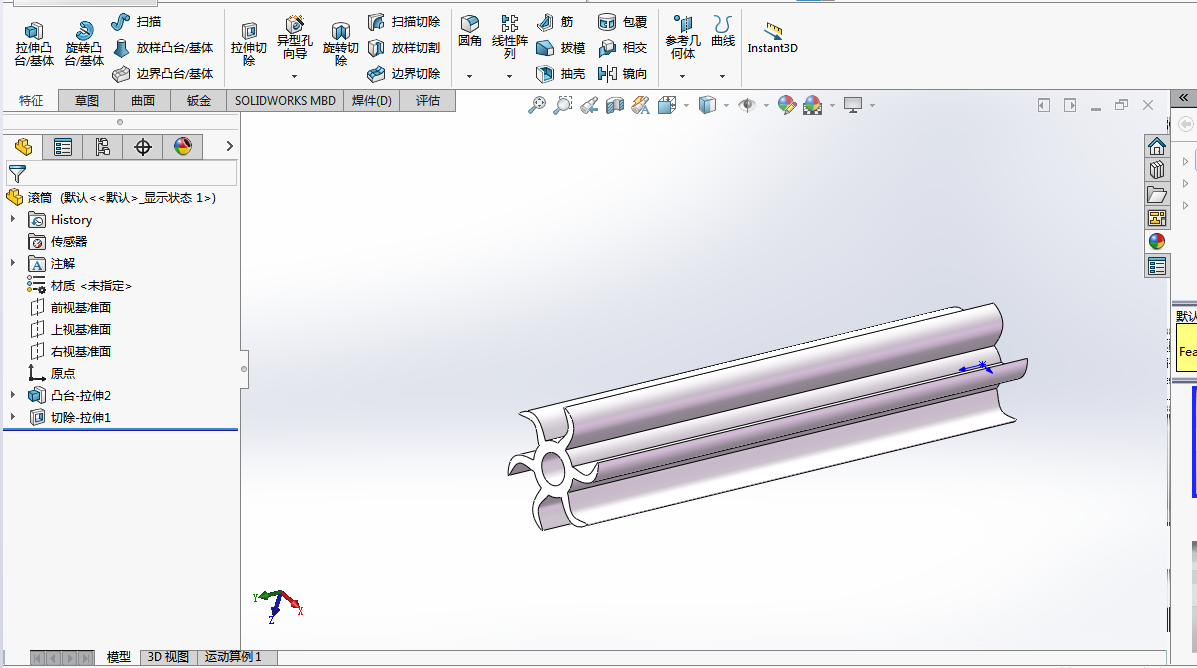This screenshot has width=1197, height=668.
Task: Expand Reference Geometry dropdown arrow
Action: tap(682, 76)
